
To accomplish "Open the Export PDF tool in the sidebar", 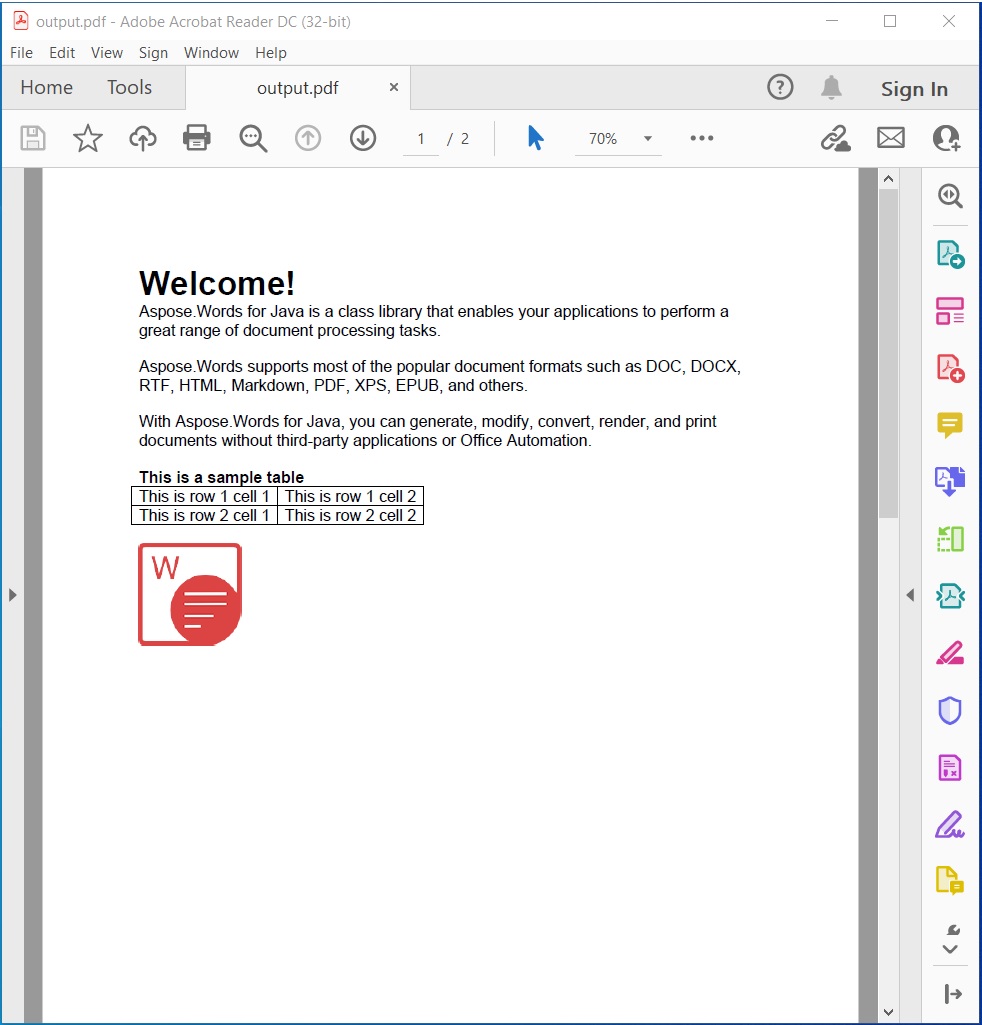I will [x=949, y=255].
